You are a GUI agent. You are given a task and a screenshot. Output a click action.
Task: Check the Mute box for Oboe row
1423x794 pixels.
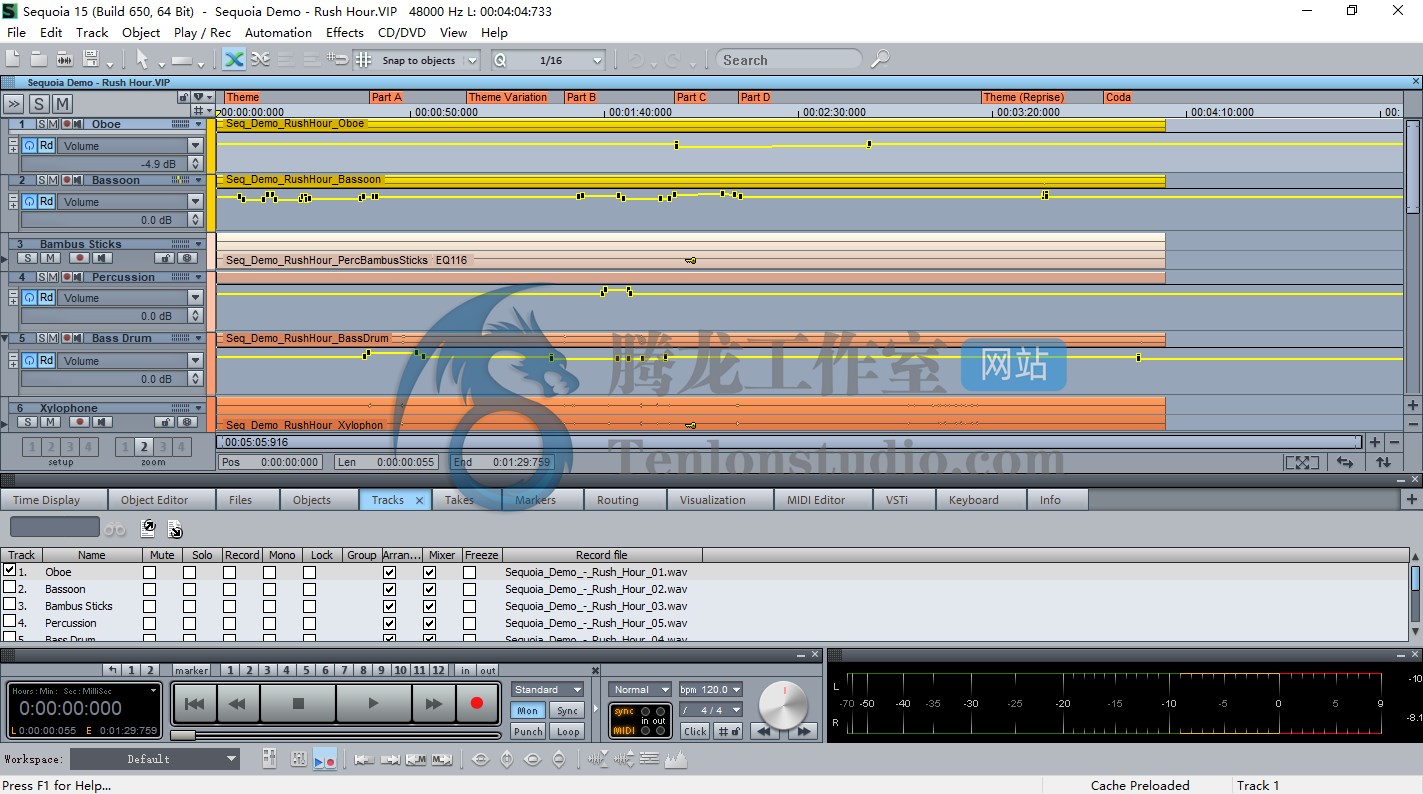click(149, 573)
